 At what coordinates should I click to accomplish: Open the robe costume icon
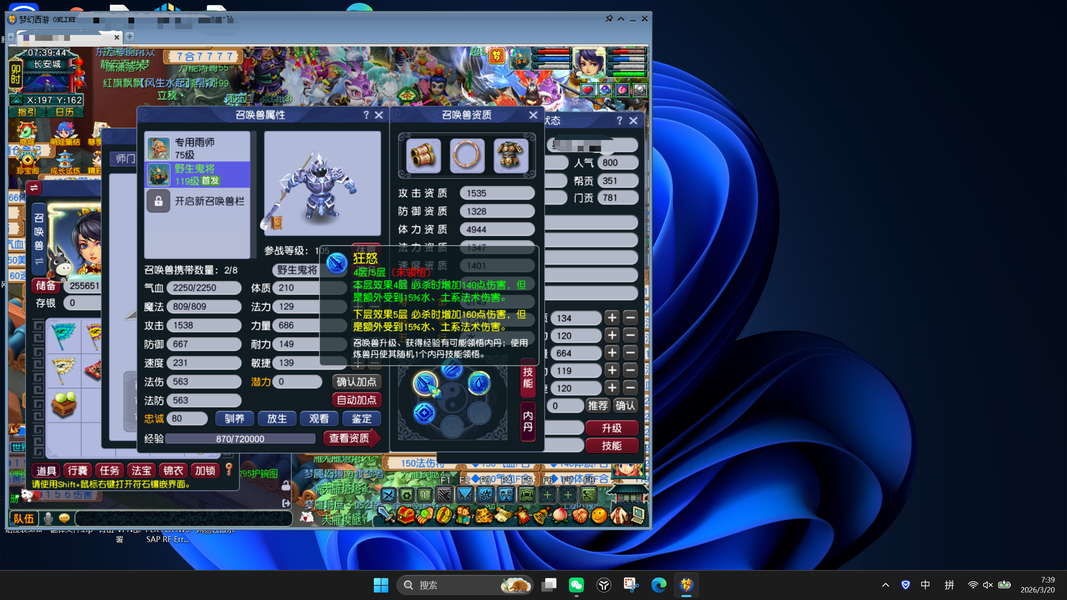coord(619,515)
